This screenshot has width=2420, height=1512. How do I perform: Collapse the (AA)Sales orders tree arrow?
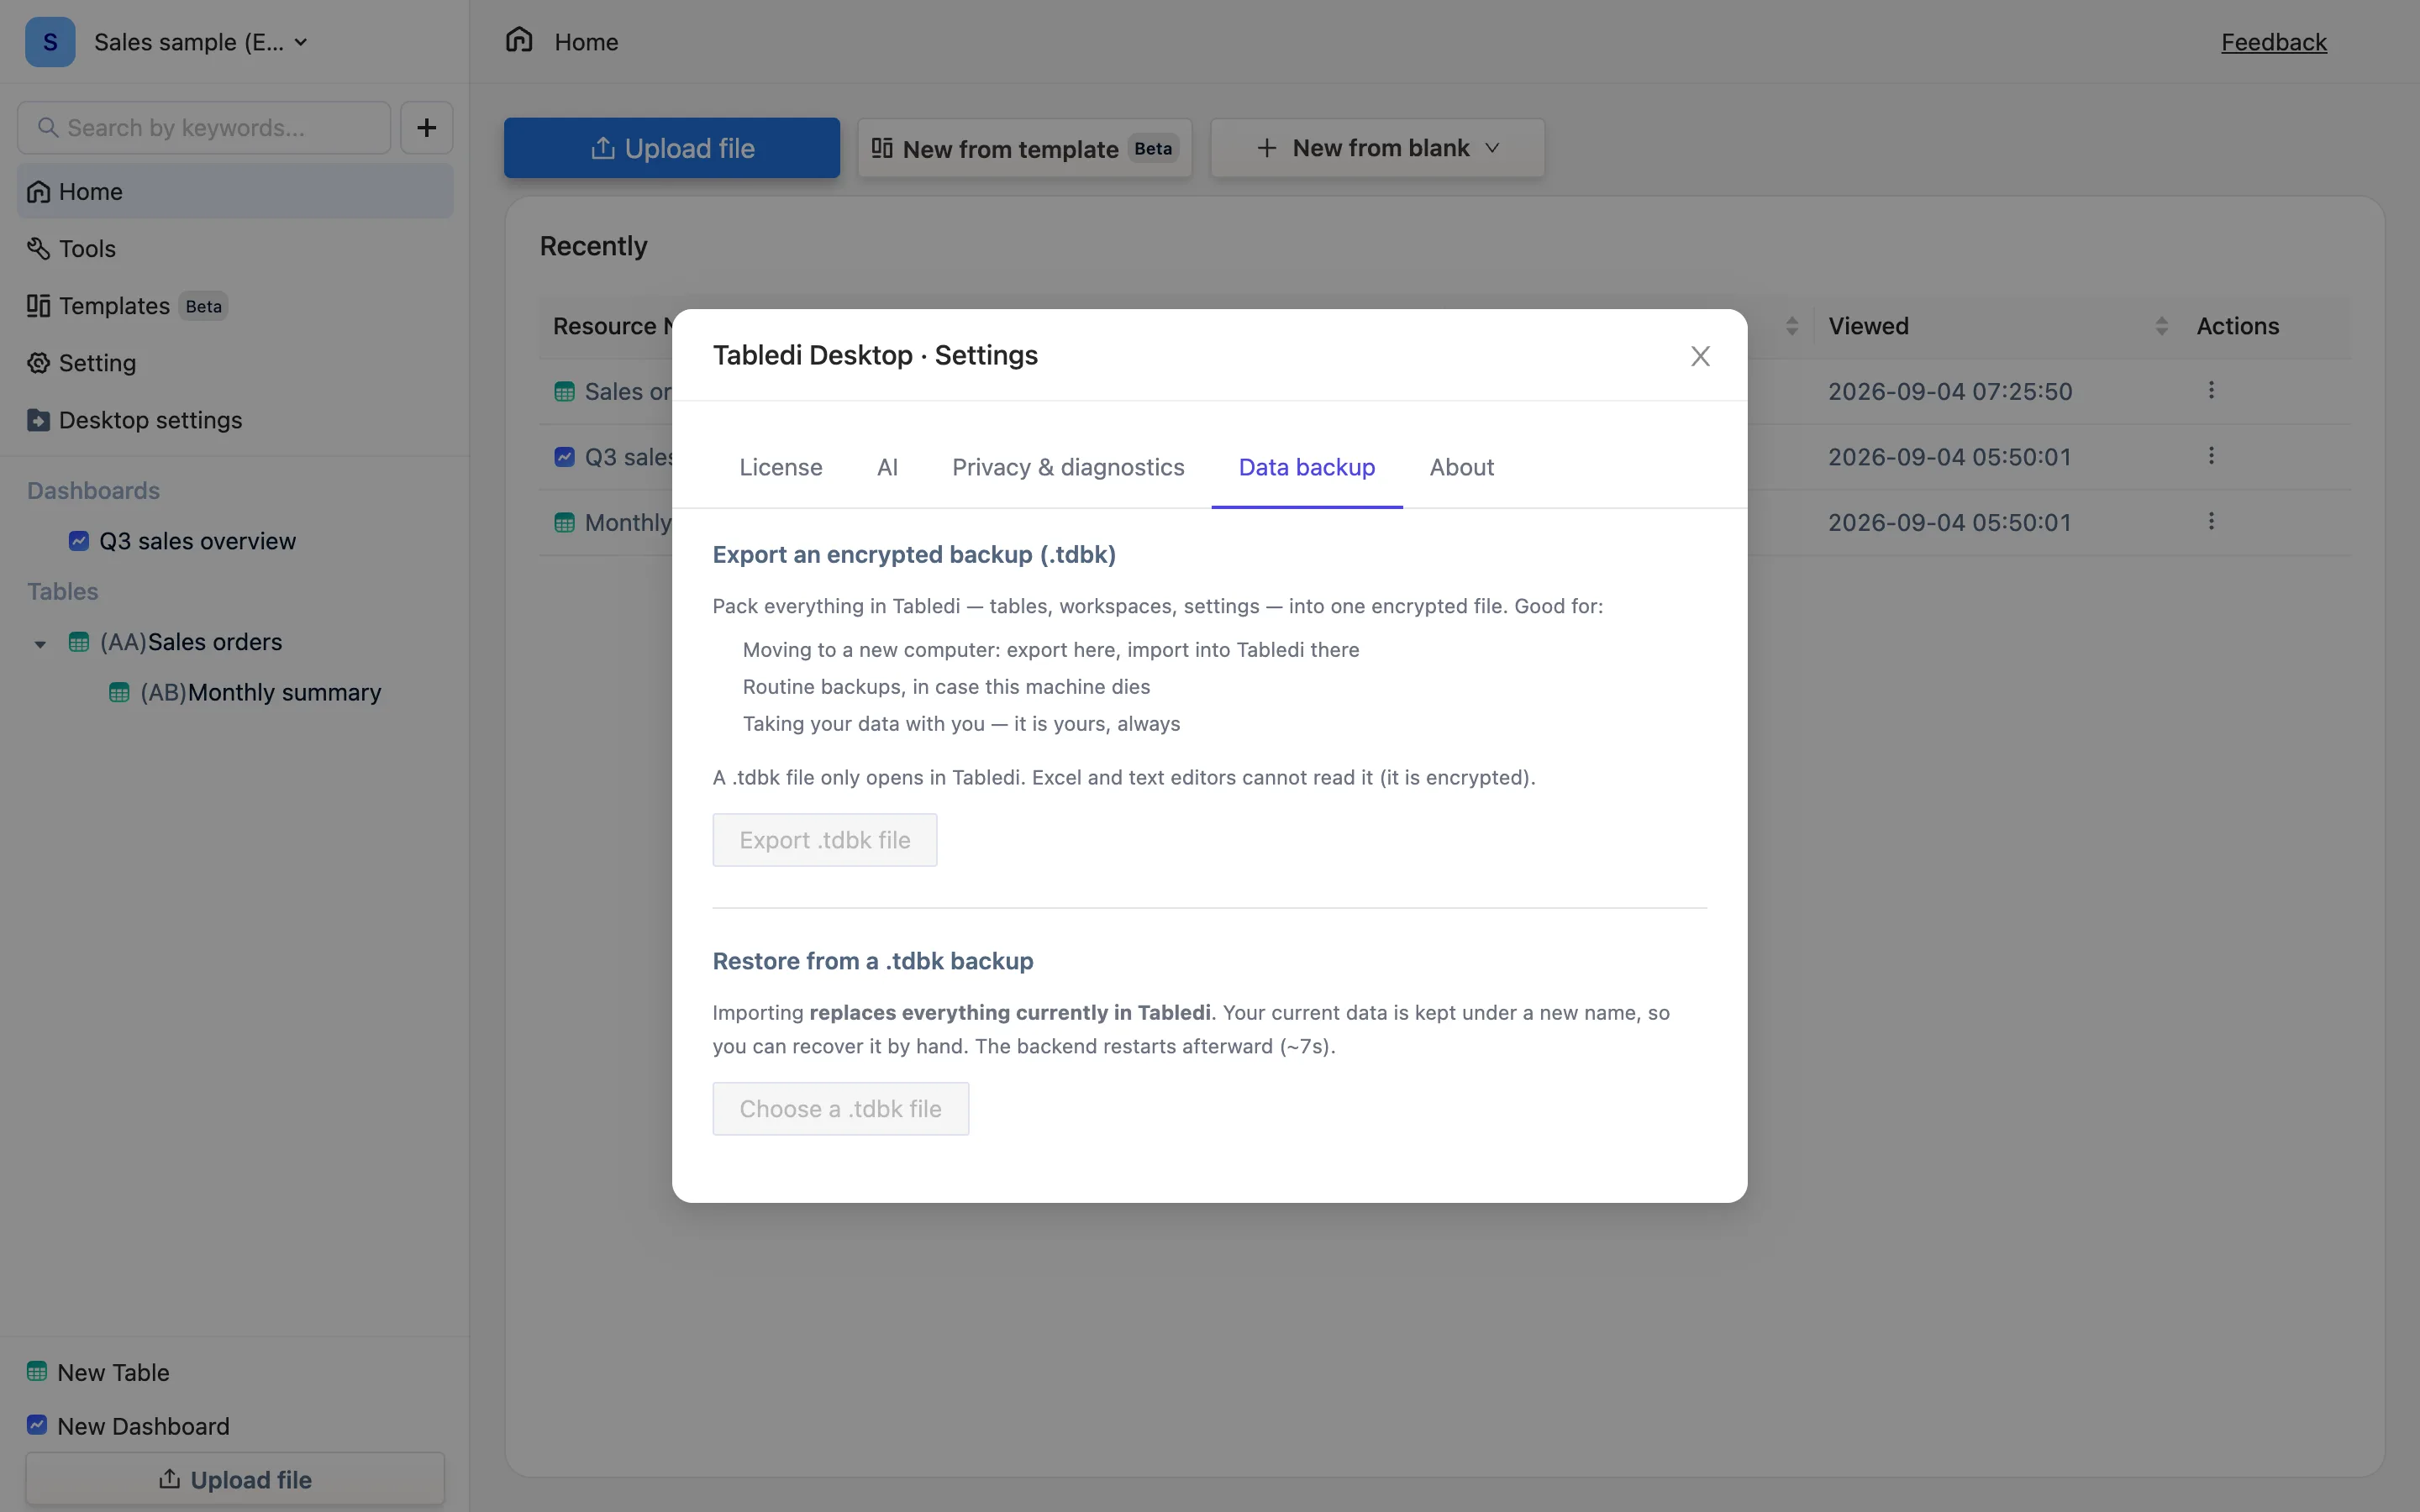pos(40,644)
